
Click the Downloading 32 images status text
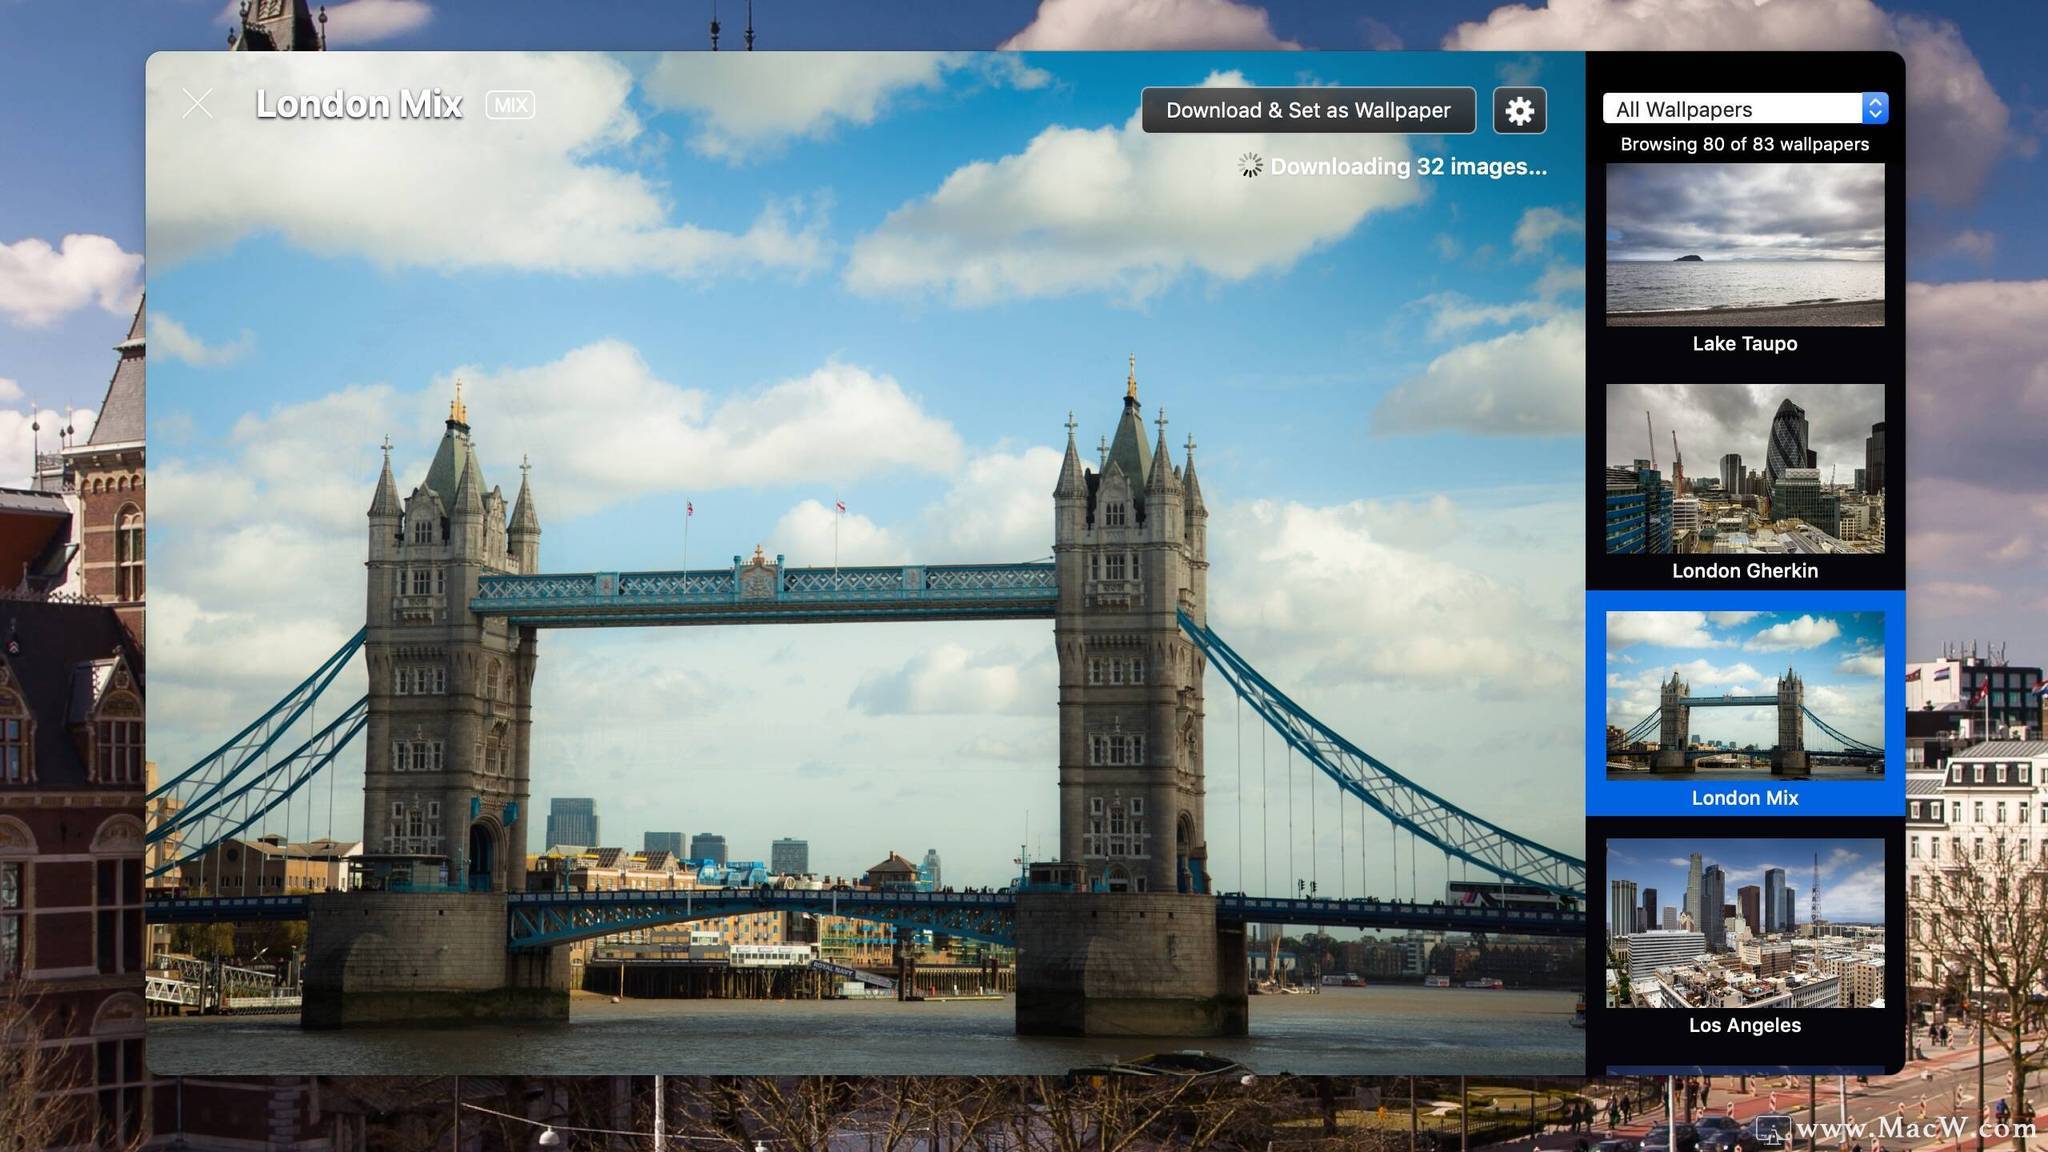1408,167
